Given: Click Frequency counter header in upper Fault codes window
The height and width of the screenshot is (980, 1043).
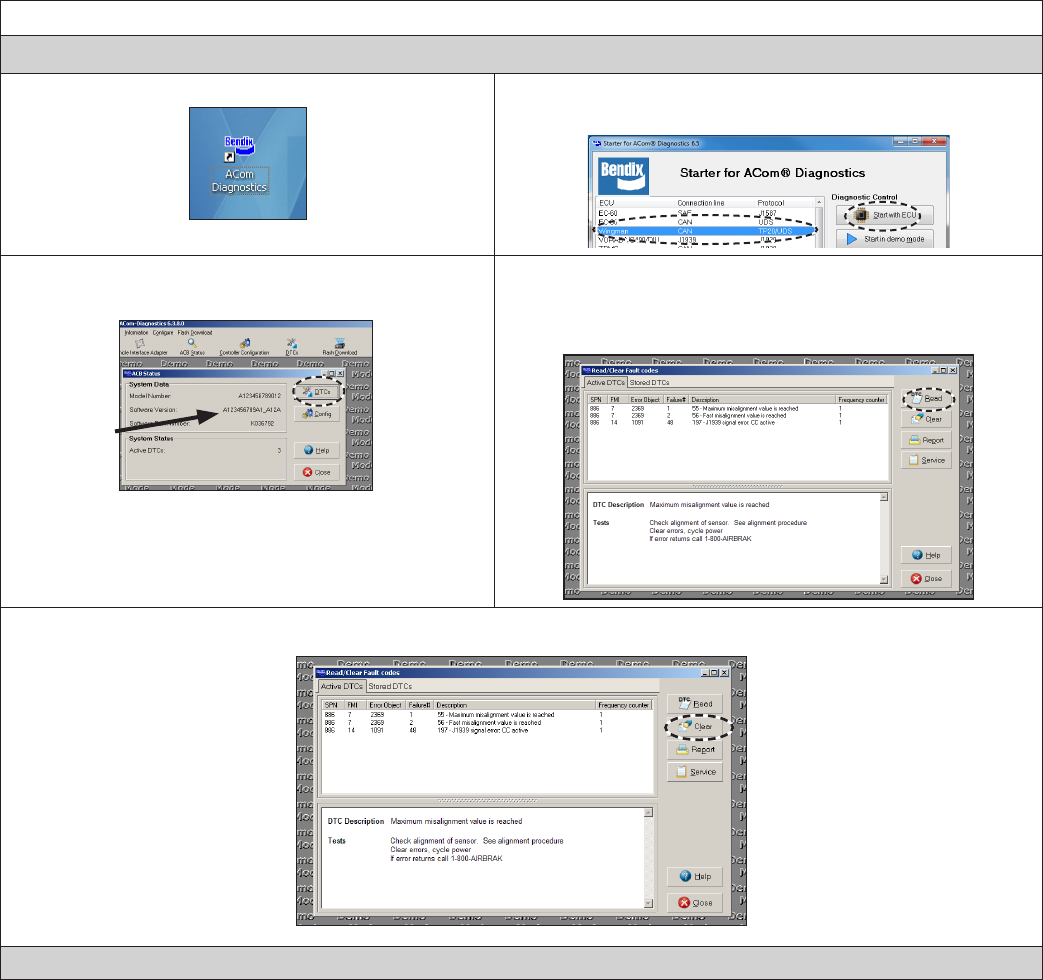Looking at the screenshot, I should click(x=861, y=400).
